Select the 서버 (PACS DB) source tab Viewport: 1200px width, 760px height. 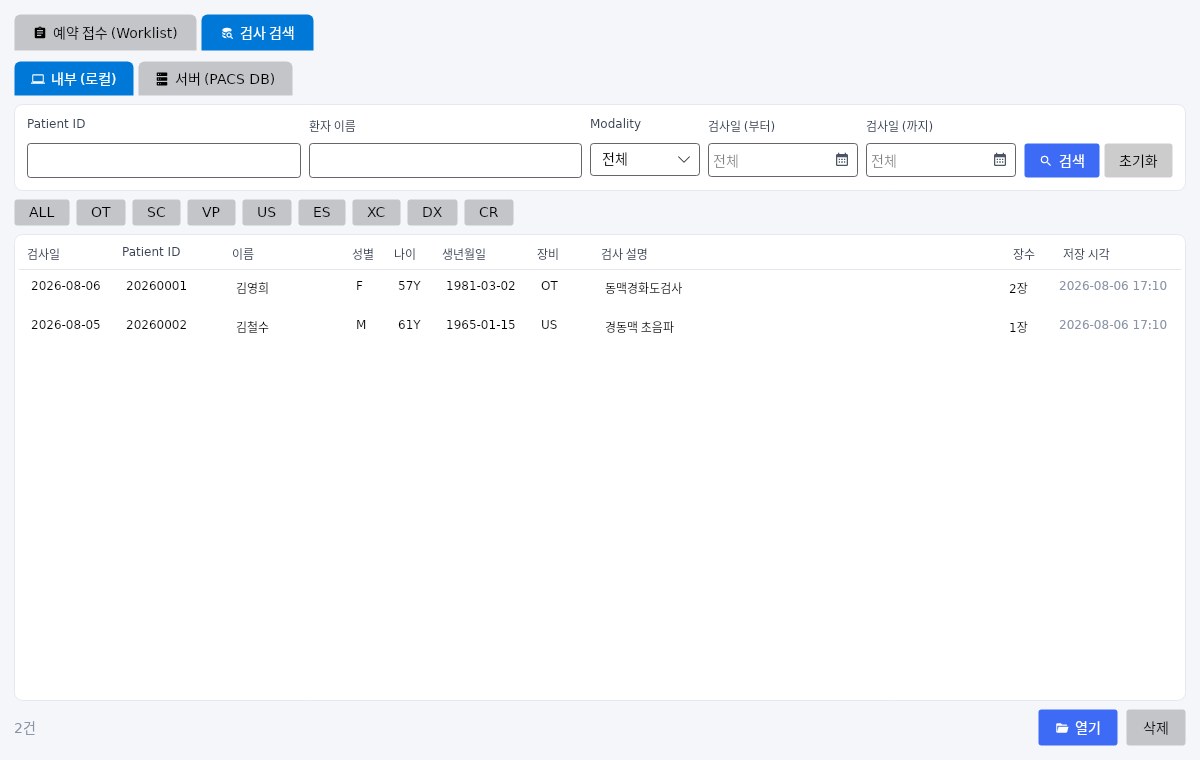tap(215, 79)
